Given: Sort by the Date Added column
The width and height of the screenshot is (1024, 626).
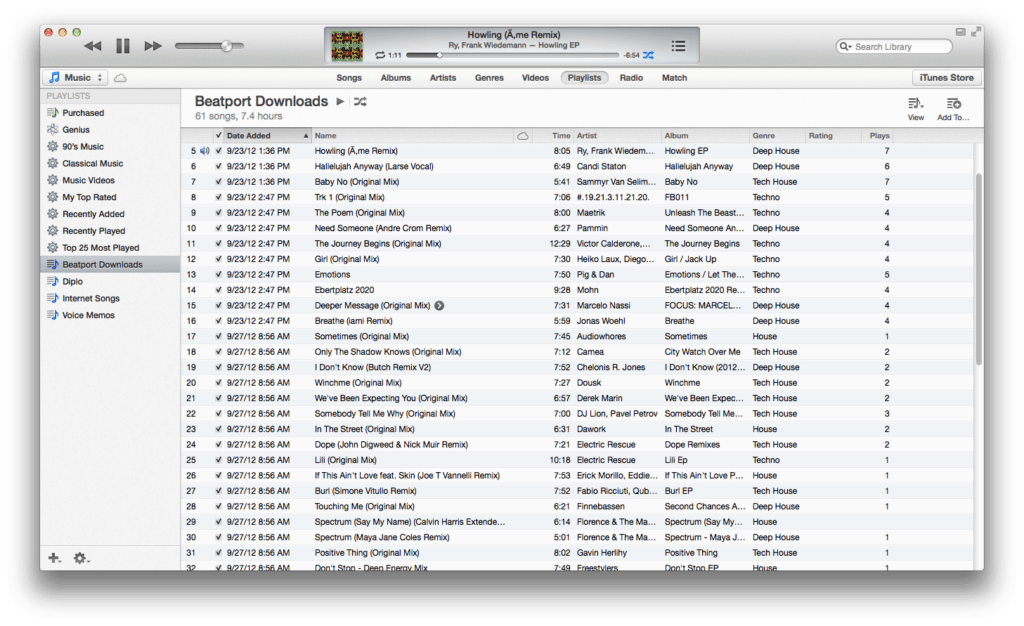Looking at the screenshot, I should 267,136.
